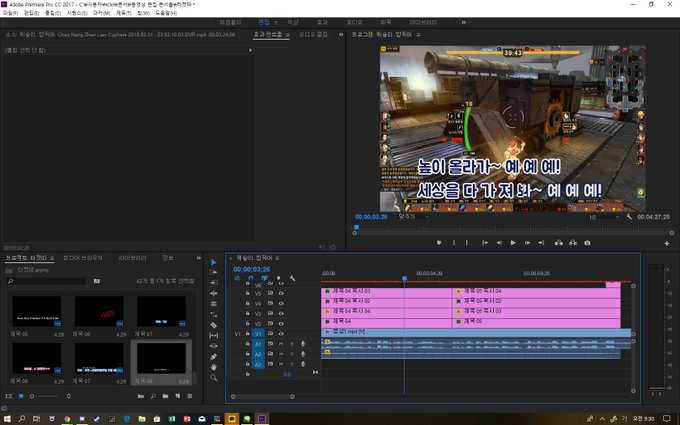Open the zoom level fit dropdown
Image resolution: width=680 pixels, height=425 pixels.
pos(414,217)
